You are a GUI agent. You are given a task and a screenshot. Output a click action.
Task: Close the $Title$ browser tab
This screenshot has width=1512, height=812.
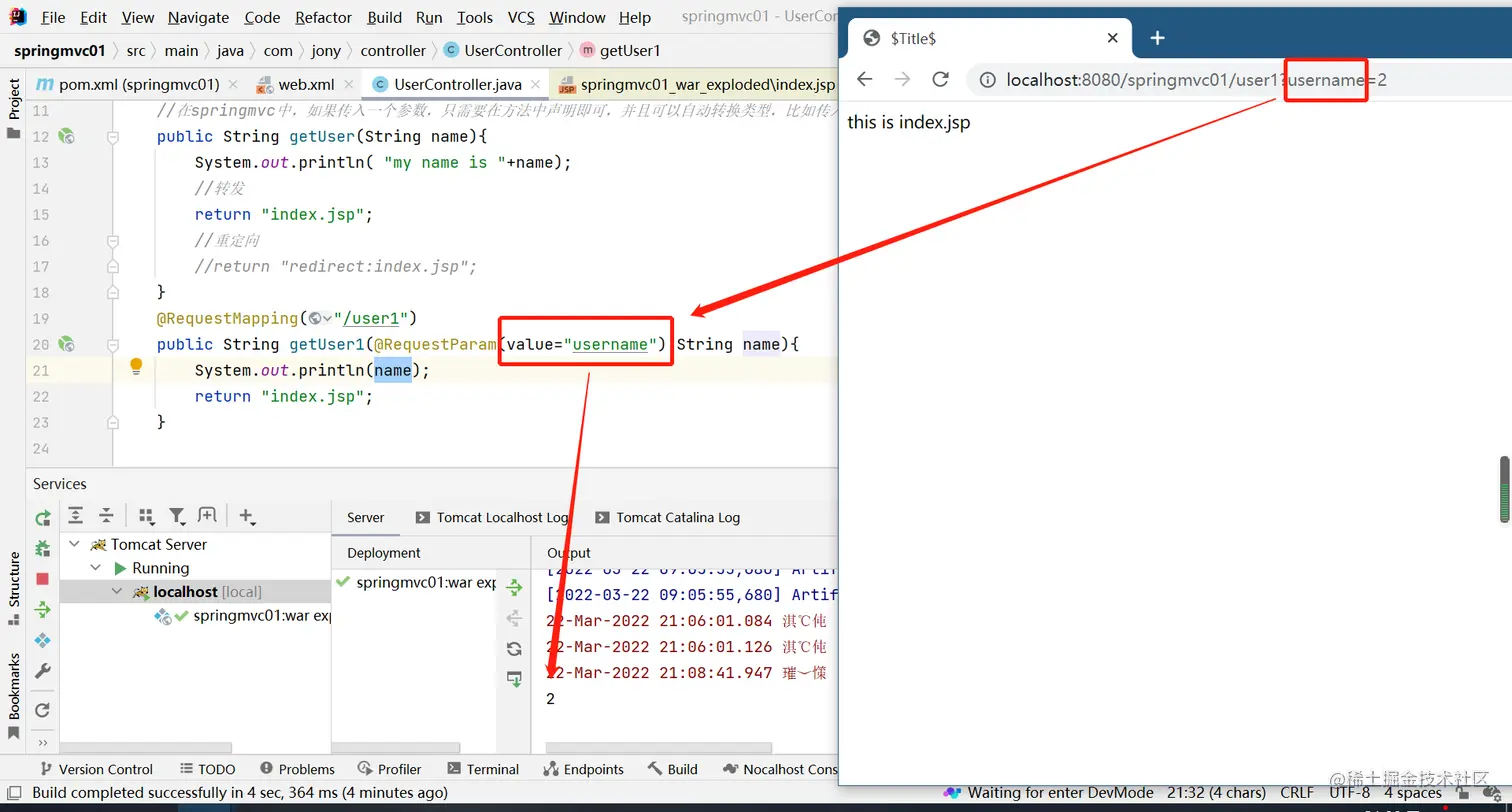tap(1112, 38)
